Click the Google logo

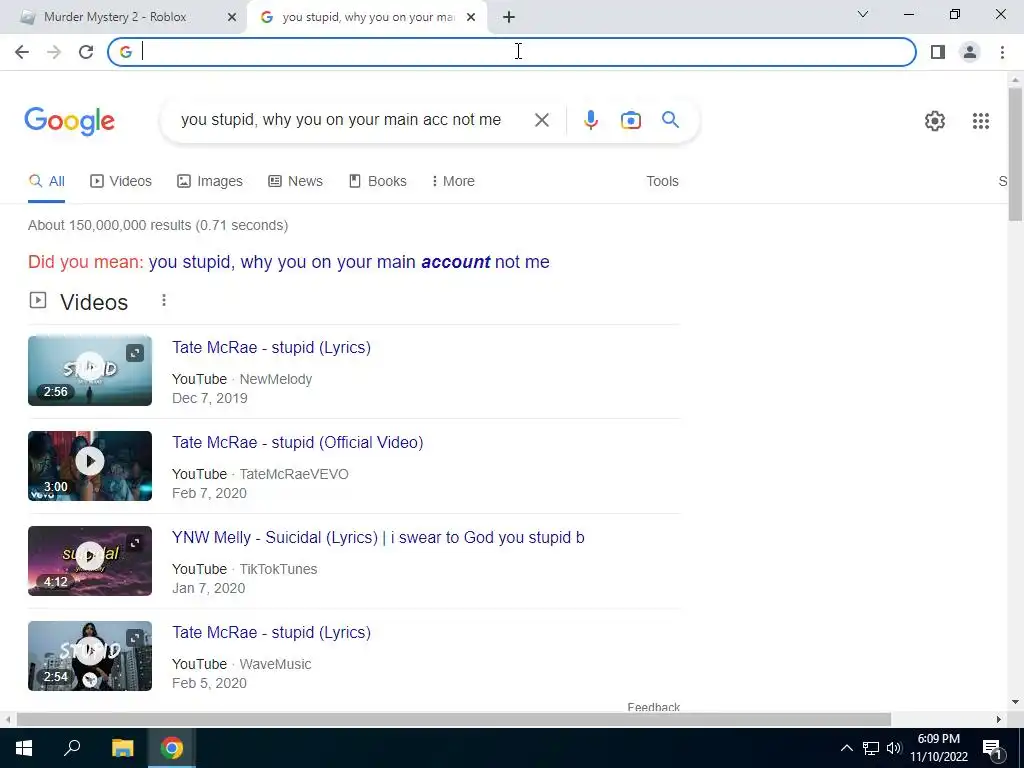pos(69,121)
